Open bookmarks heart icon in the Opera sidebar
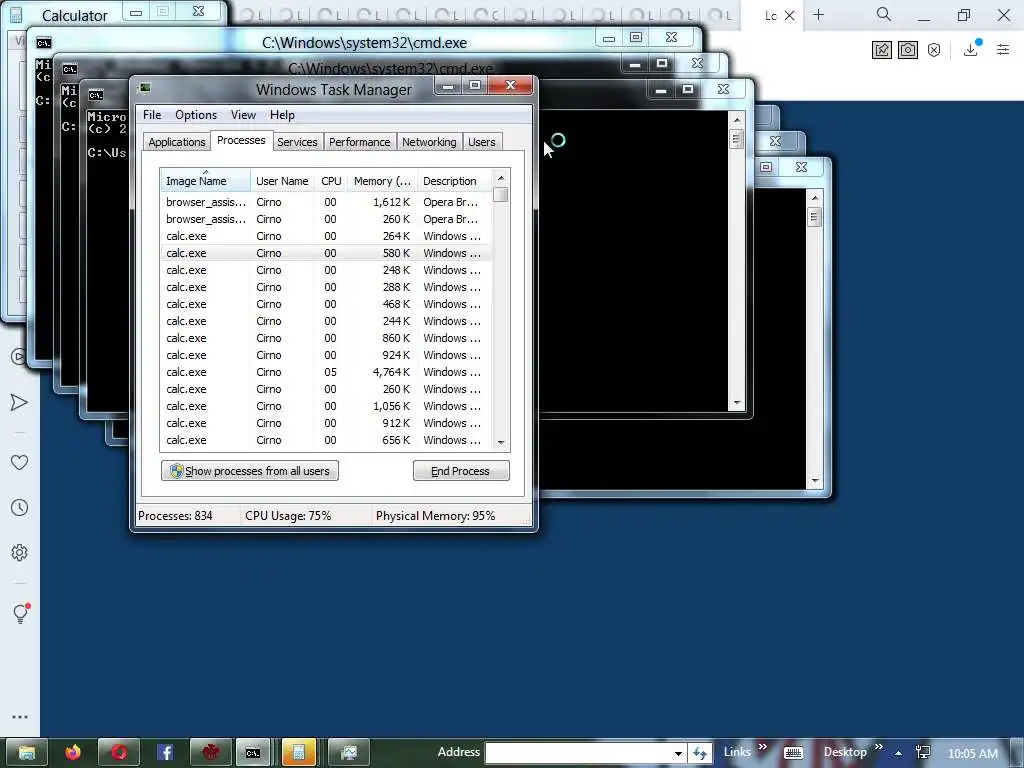The height and width of the screenshot is (768, 1024). [x=20, y=462]
